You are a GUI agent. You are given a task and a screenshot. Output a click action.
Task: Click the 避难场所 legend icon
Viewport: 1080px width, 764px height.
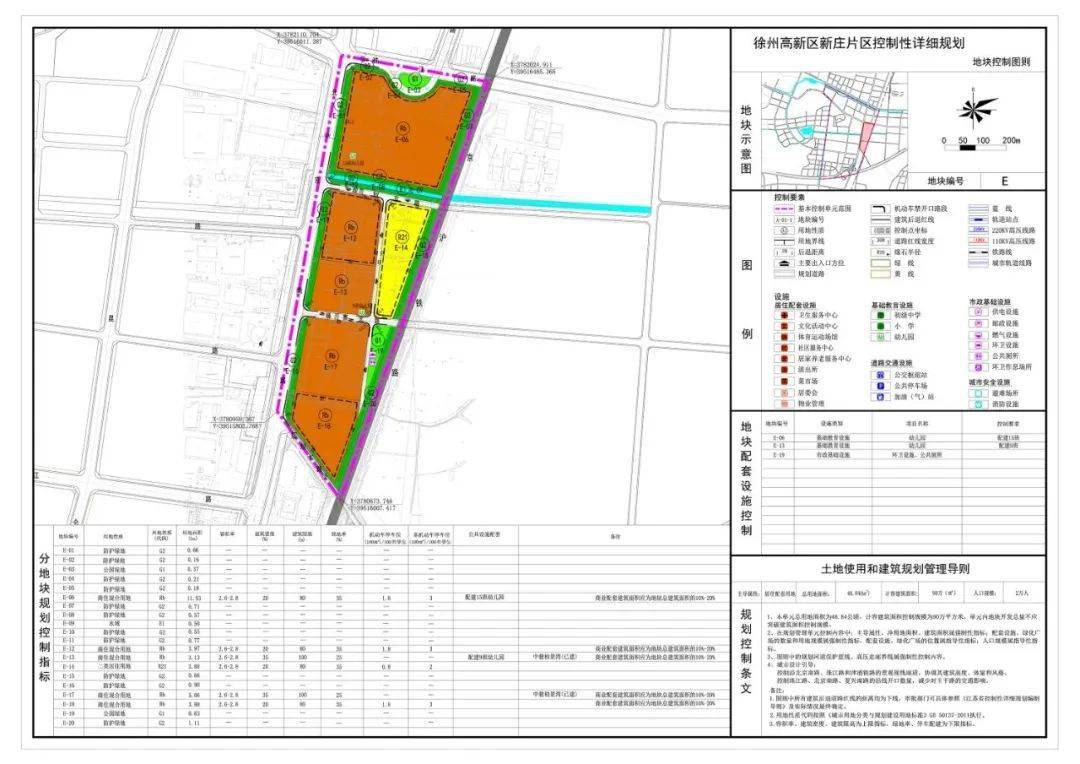[977, 393]
